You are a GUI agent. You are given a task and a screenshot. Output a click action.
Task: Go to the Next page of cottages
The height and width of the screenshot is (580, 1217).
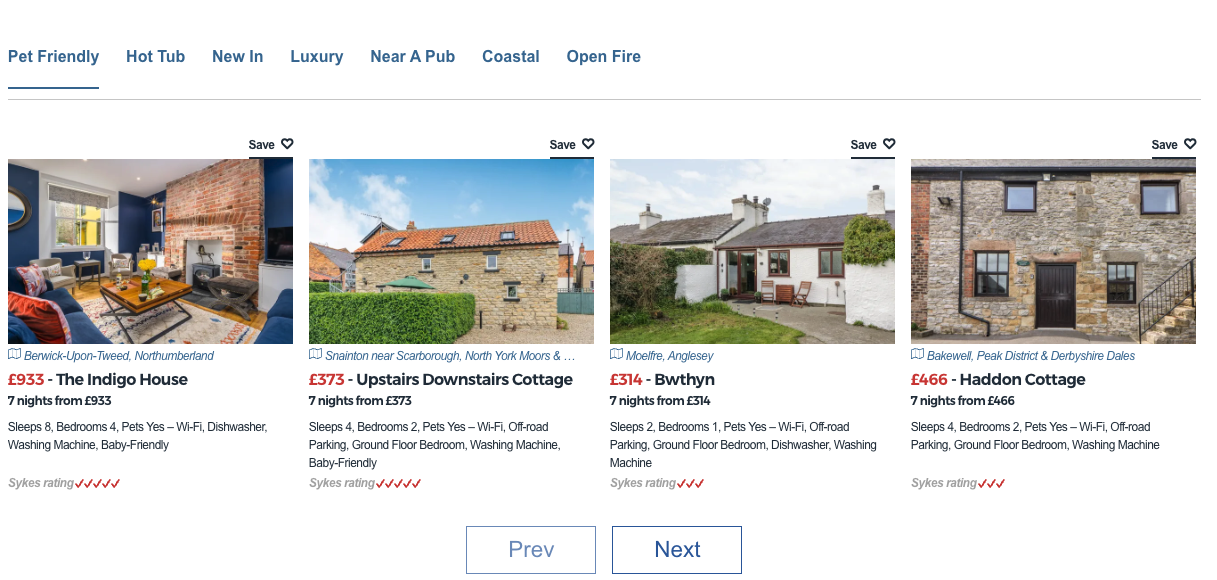[677, 550]
